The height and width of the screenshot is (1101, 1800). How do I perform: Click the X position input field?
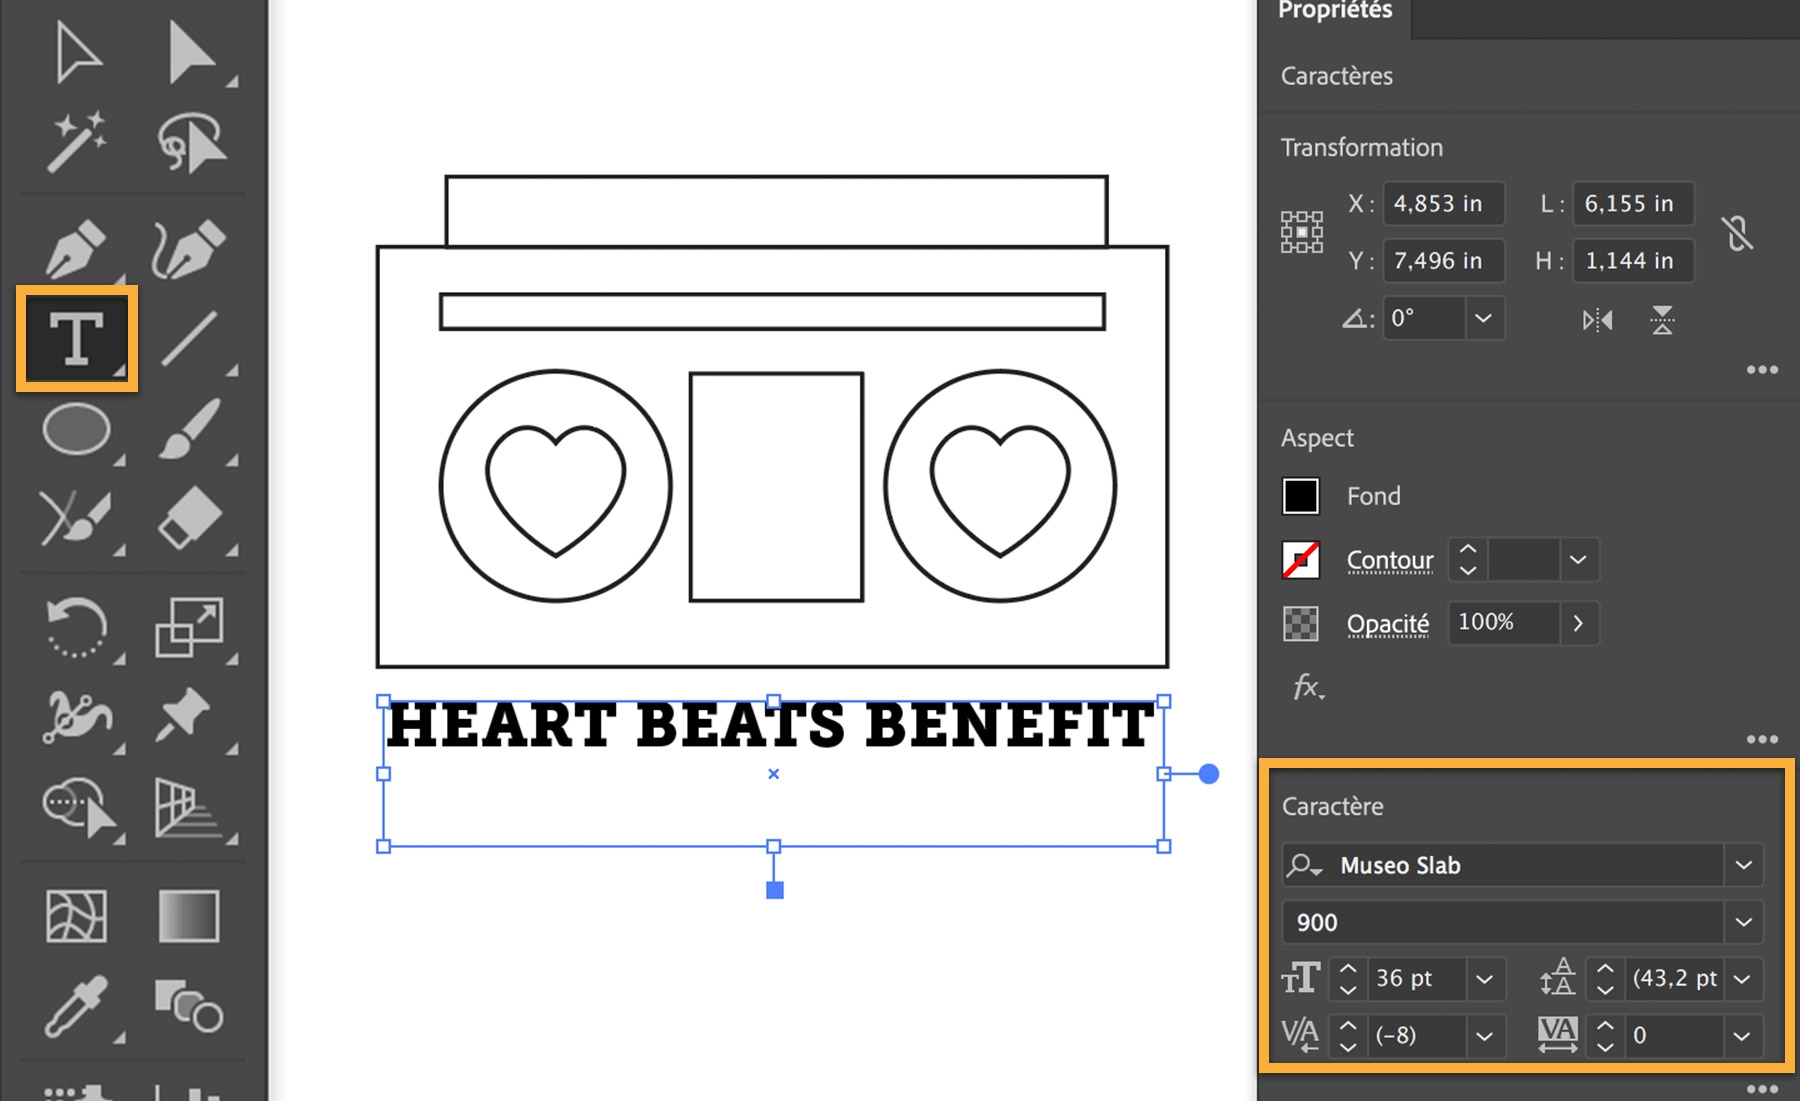tap(1443, 203)
